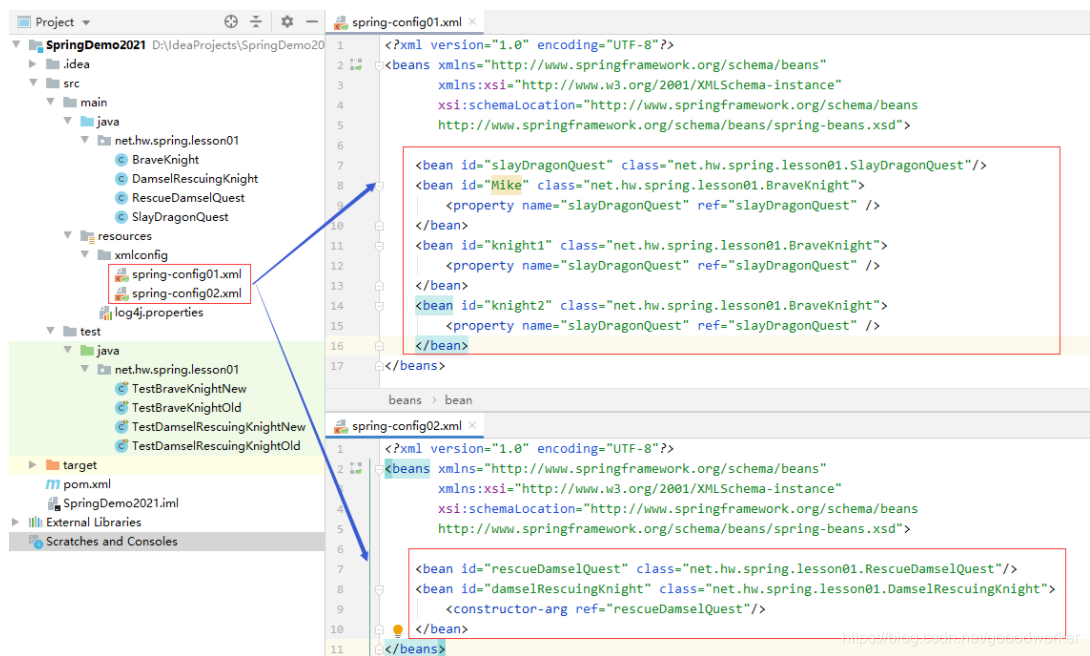Click the Scratches and Consoles icon
Viewport: 1090px width, 656px height.
click(35, 541)
